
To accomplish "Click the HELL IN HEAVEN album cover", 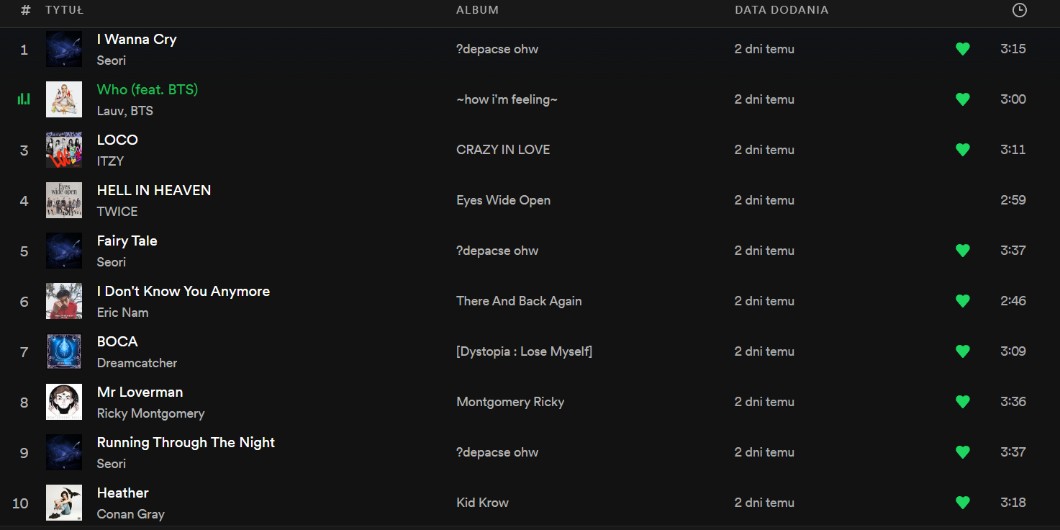I will (x=64, y=200).
